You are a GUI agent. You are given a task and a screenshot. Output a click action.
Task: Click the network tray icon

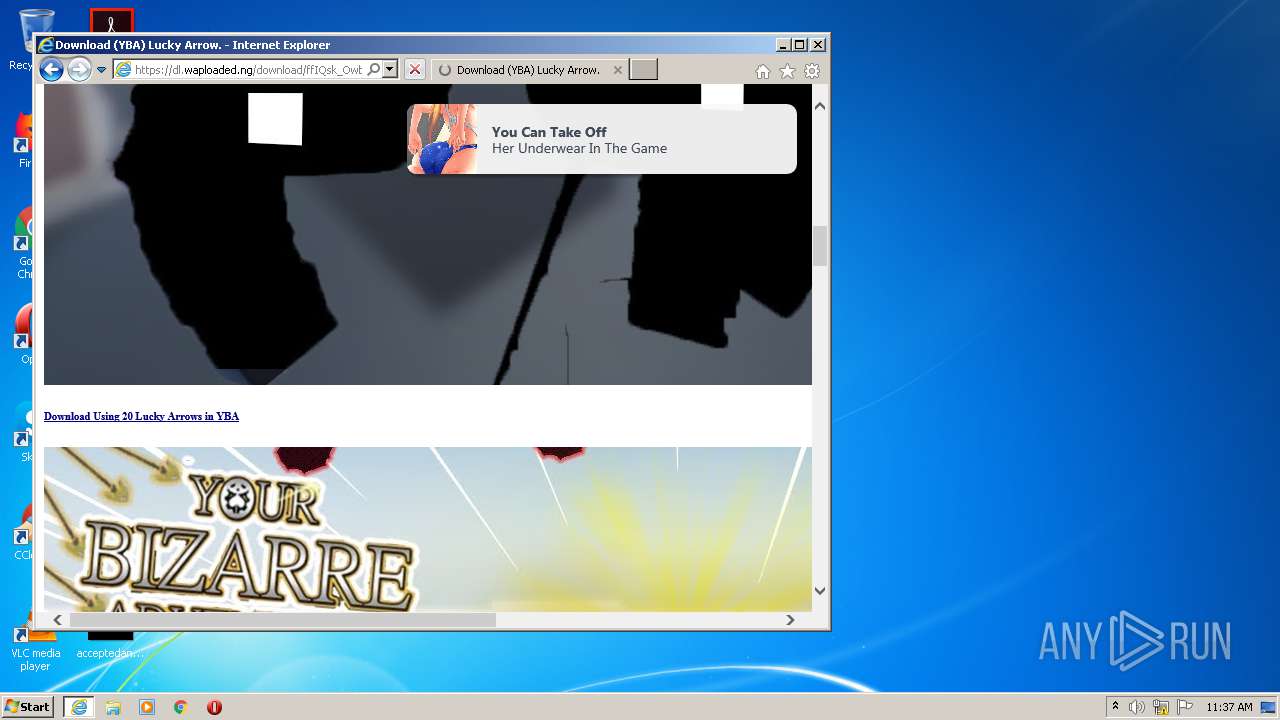(1161, 707)
